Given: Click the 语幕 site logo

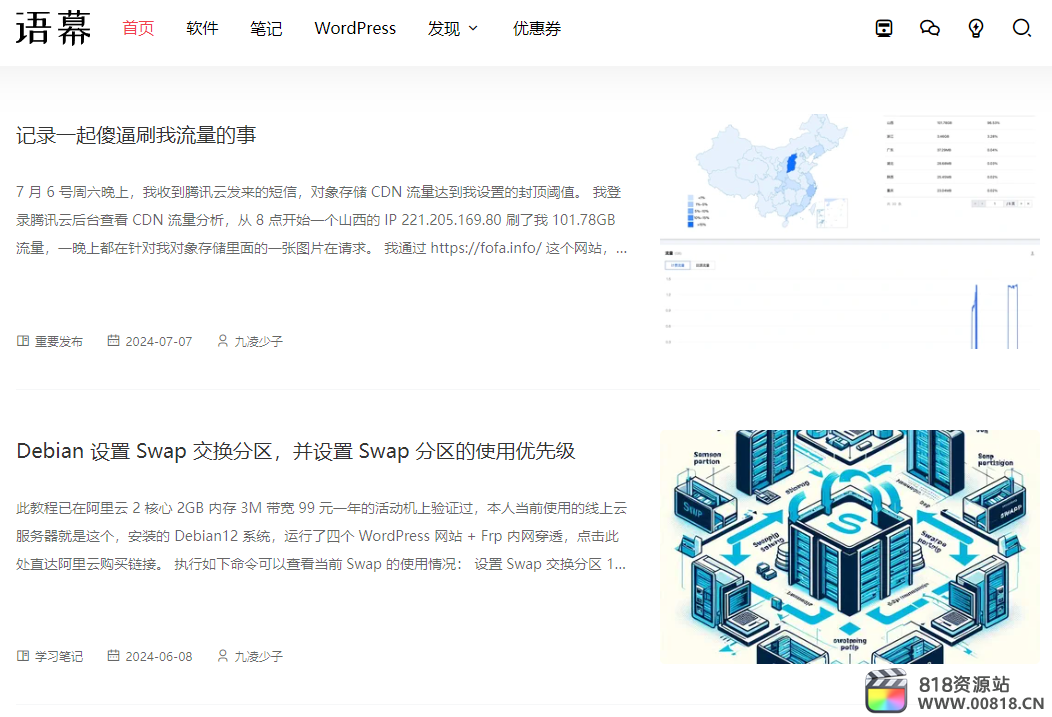Looking at the screenshot, I should tap(54, 28).
